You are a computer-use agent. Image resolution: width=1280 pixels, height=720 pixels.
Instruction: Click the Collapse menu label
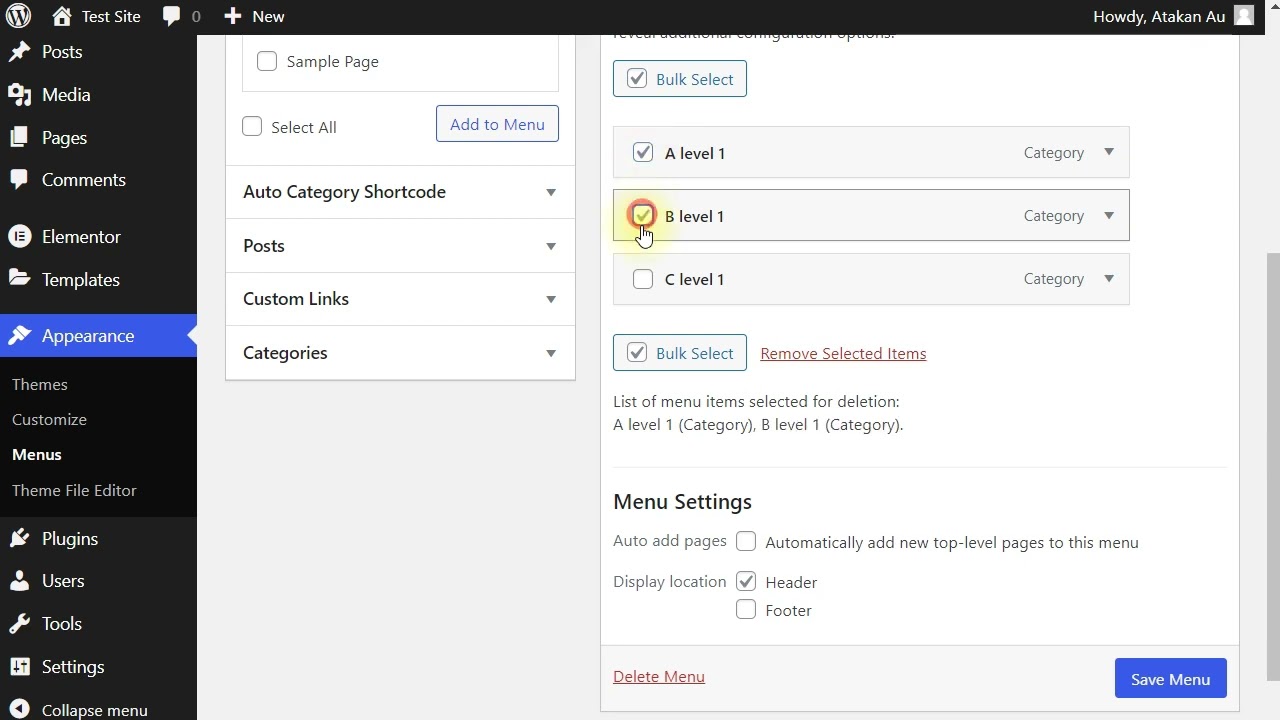point(95,710)
